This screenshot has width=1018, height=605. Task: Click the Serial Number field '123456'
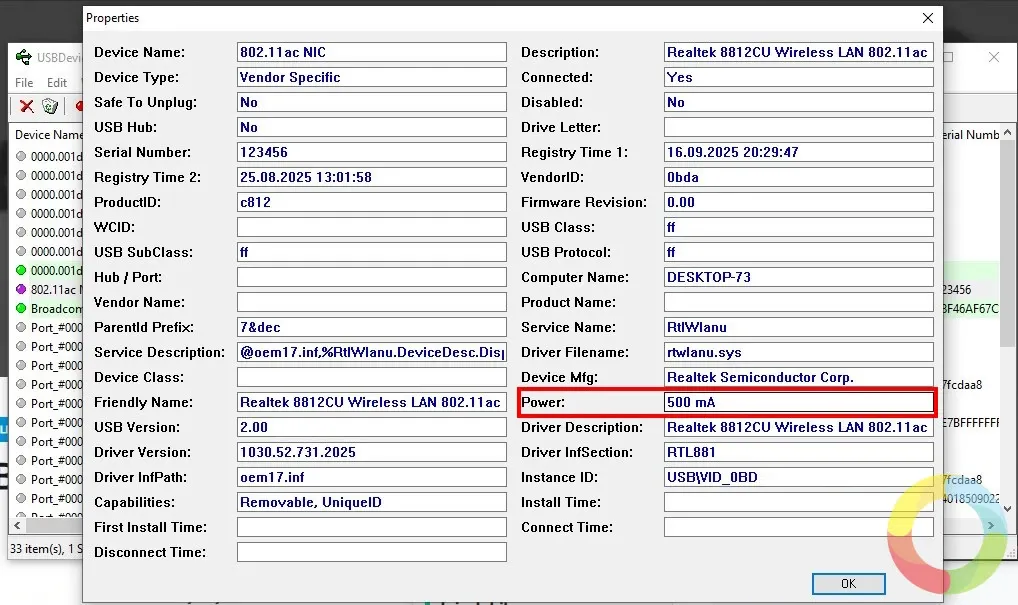pyautogui.click(x=371, y=152)
